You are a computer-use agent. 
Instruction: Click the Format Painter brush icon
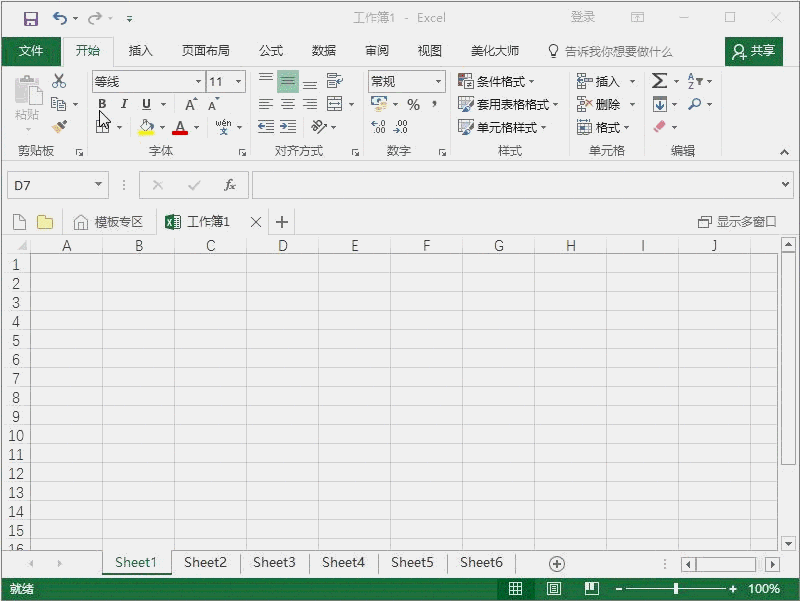click(59, 127)
